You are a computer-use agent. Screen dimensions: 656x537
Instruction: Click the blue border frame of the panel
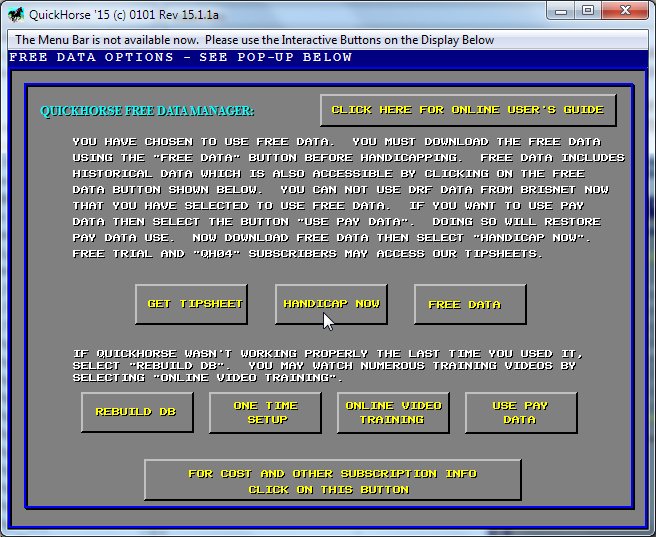[16, 300]
